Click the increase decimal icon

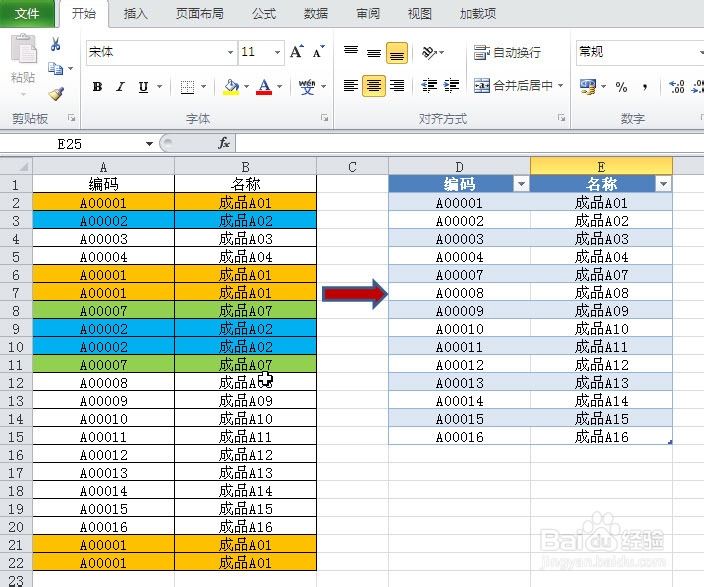click(677, 86)
